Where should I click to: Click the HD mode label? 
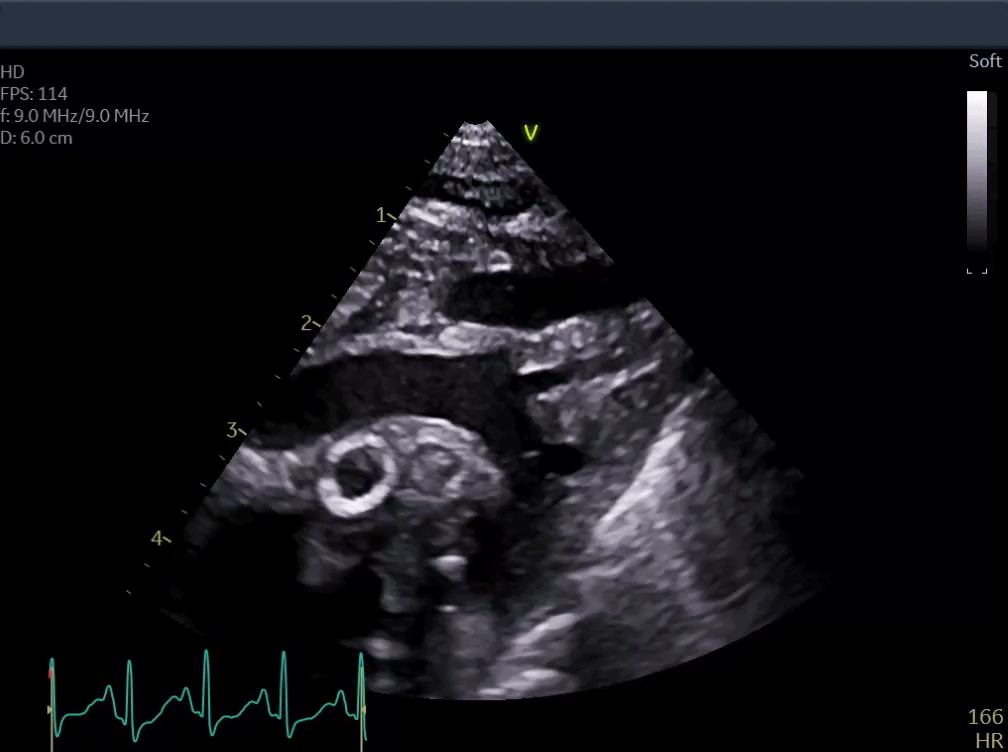click(12, 72)
